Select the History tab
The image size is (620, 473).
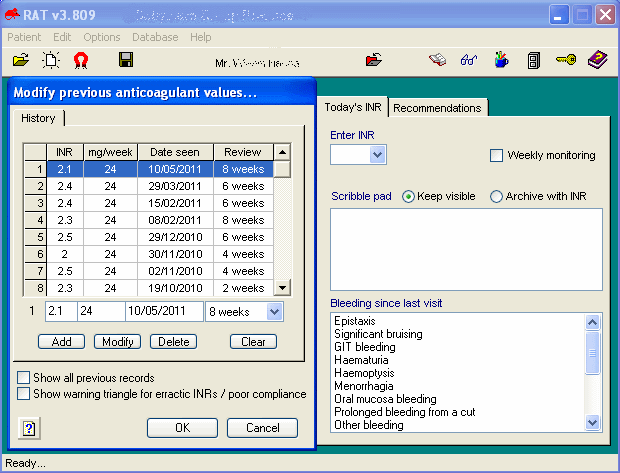click(38, 118)
